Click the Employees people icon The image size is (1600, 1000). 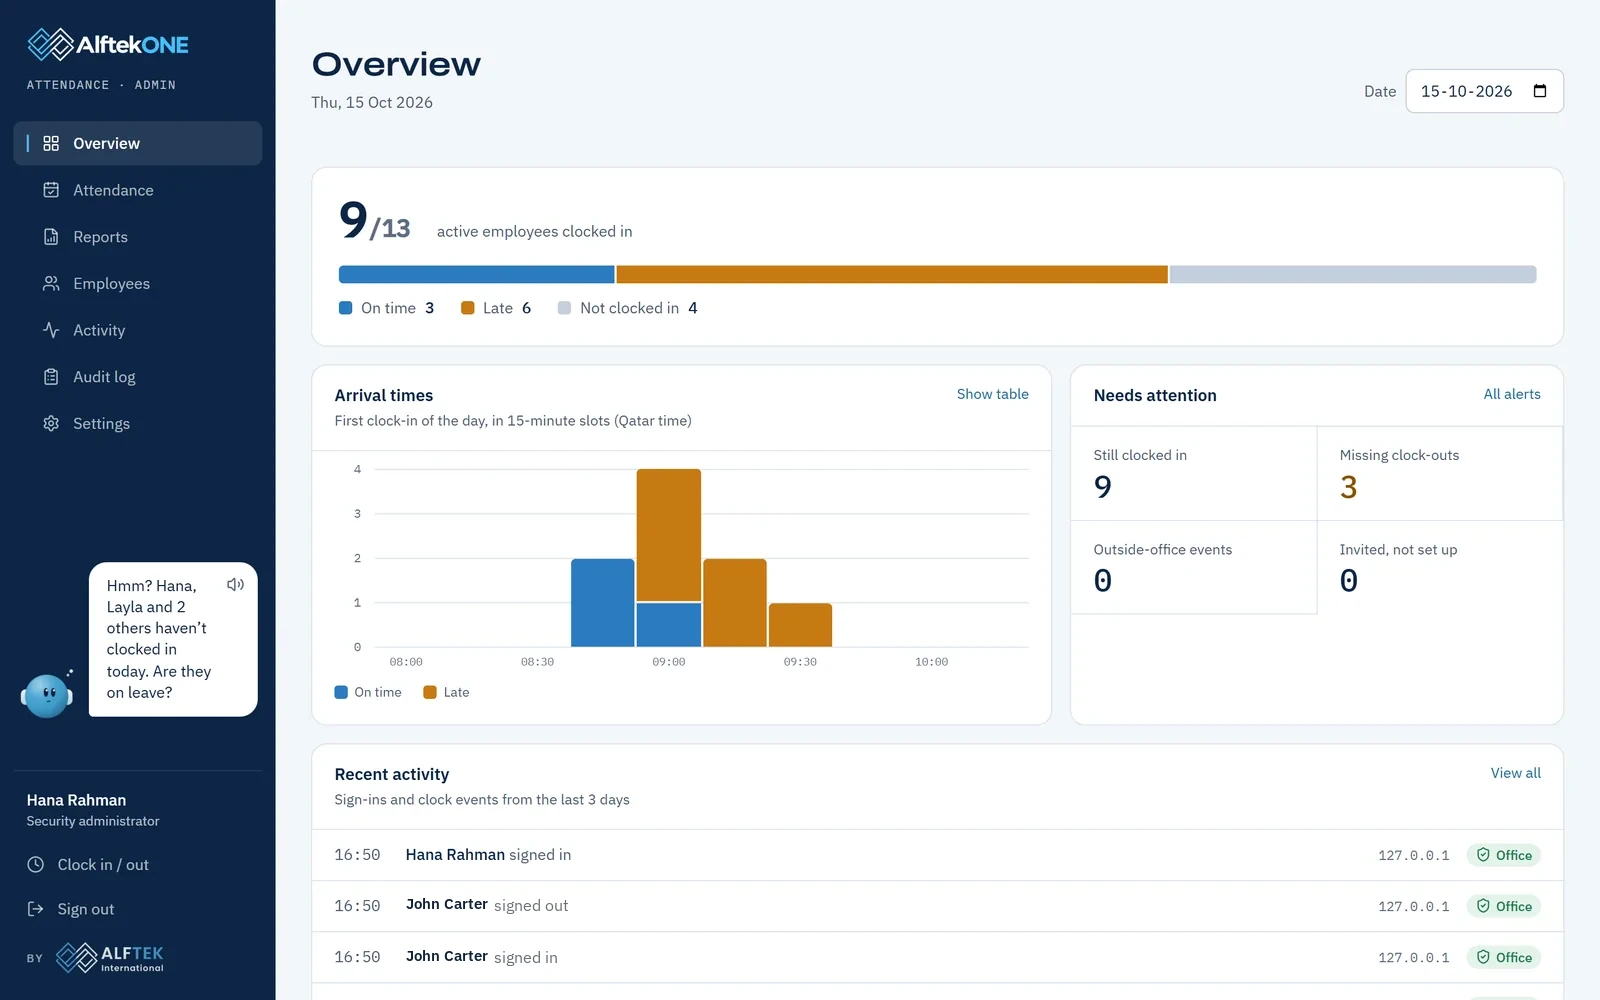51,283
